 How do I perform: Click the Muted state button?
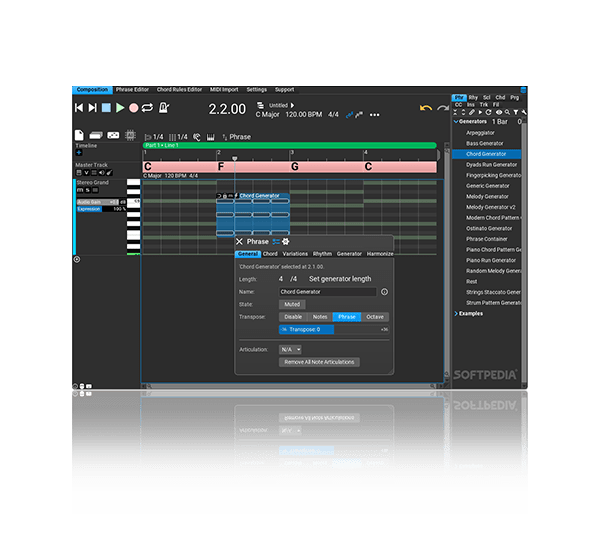pyautogui.click(x=292, y=305)
